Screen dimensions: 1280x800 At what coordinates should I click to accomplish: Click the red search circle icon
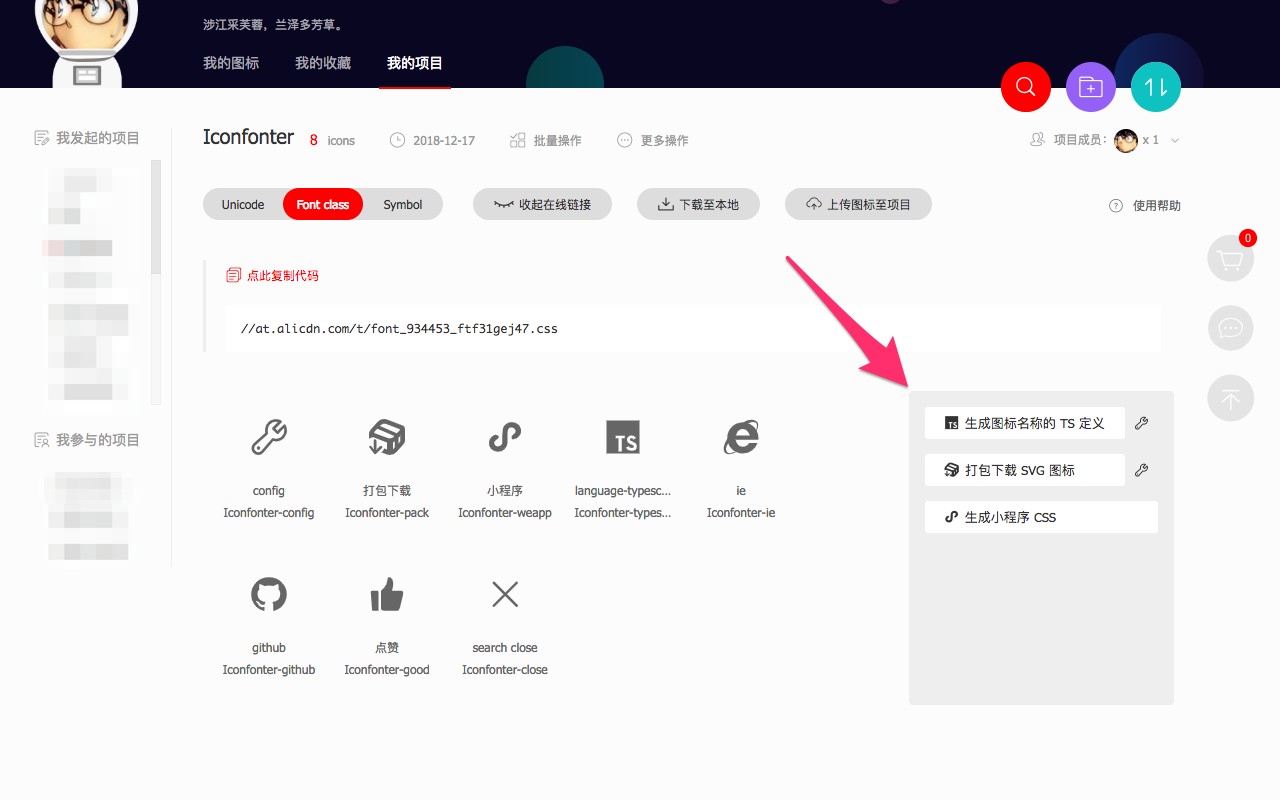point(1025,87)
